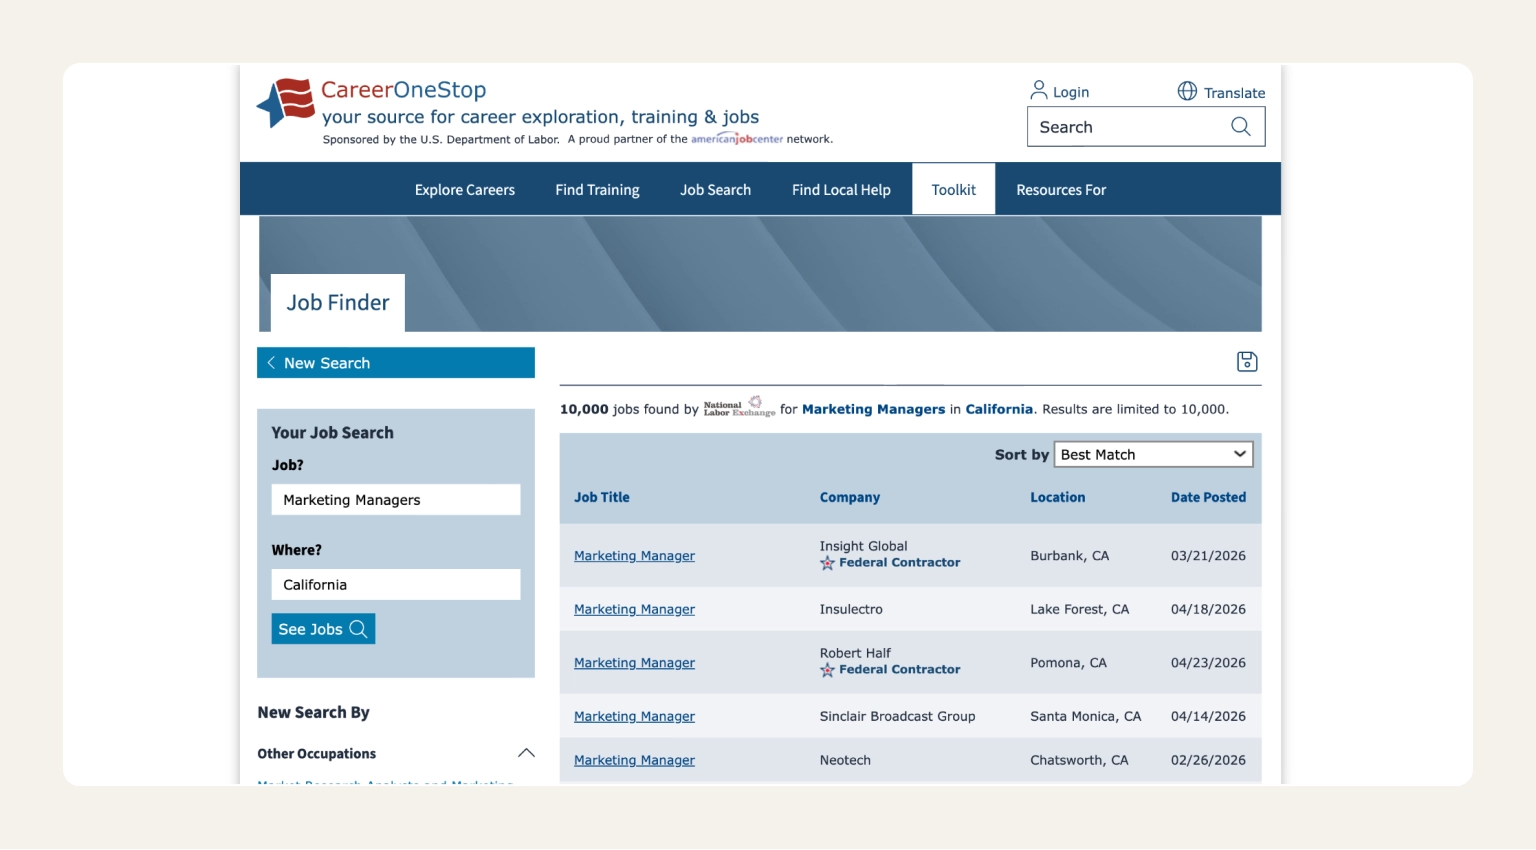This screenshot has width=1536, height=850.
Task: Open the Sinclair Broadcast Group Marketing Manager link
Action: 634,716
